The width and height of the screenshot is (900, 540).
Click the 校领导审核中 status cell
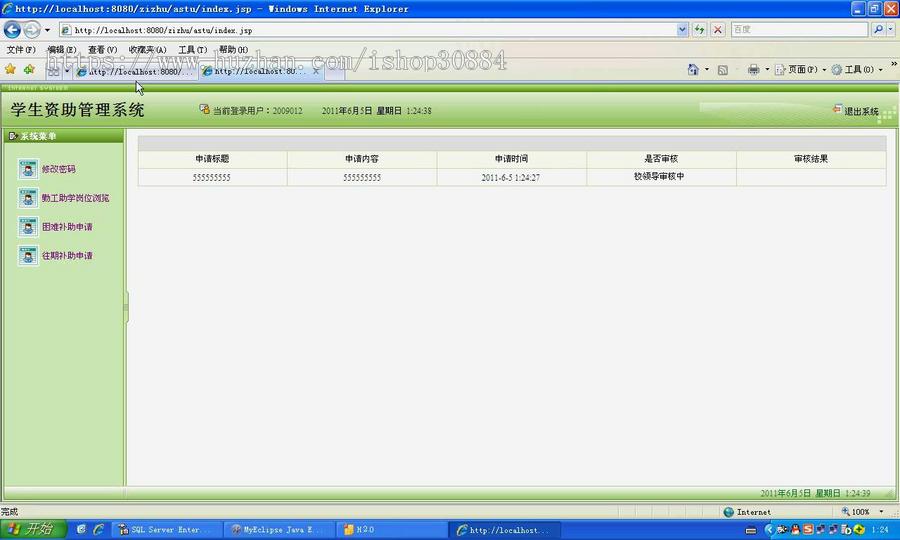(659, 177)
